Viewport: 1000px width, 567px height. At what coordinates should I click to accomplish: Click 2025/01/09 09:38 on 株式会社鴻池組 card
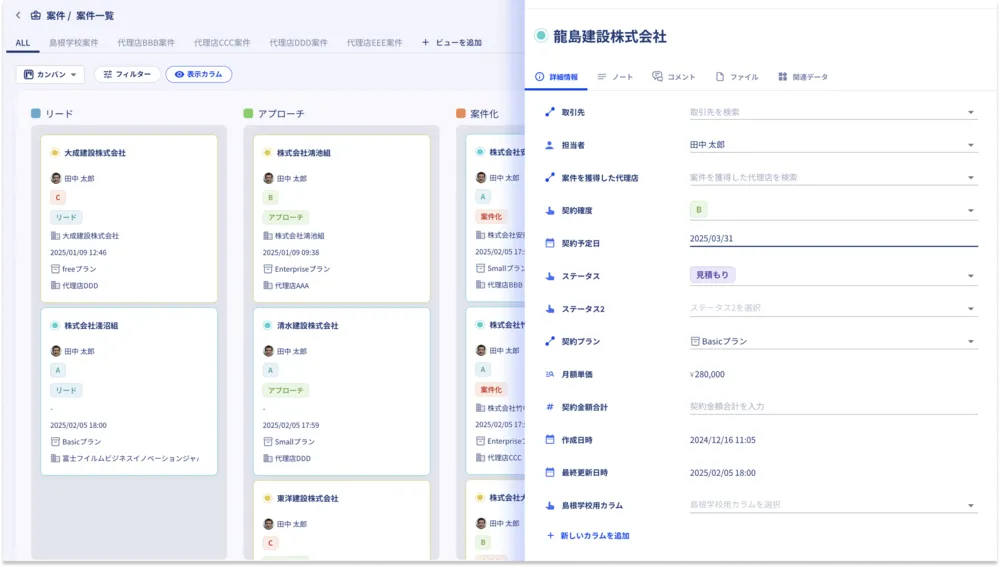(x=291, y=253)
